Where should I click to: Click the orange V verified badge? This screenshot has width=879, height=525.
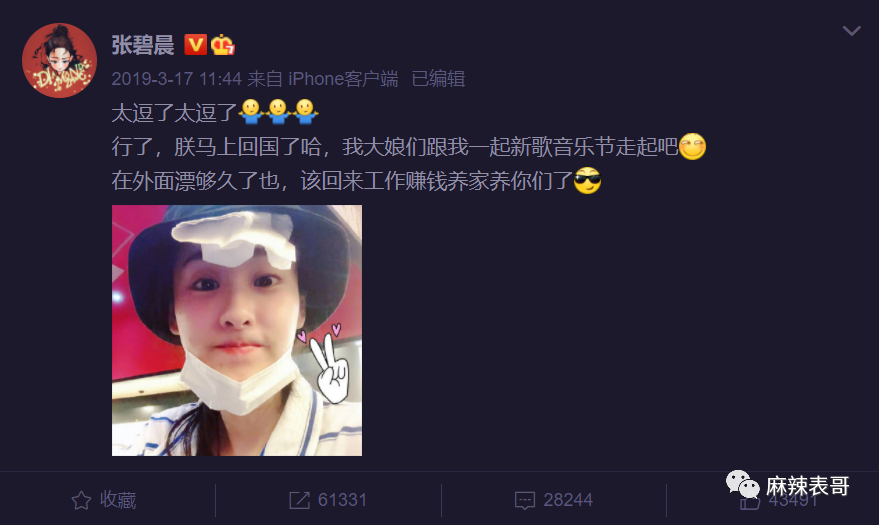pos(196,45)
